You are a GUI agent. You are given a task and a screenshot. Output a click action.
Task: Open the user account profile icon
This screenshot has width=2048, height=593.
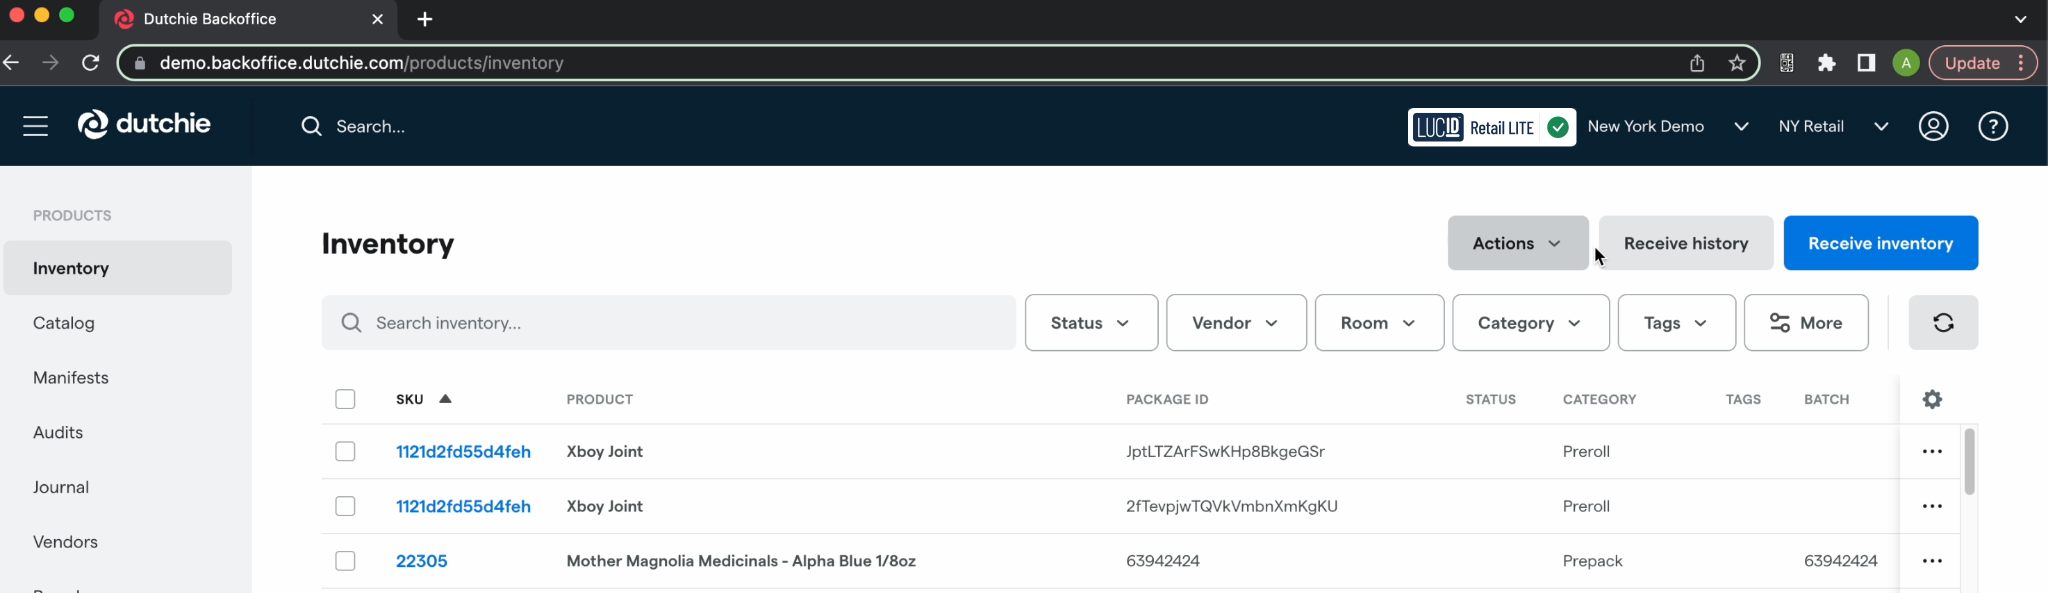(1933, 126)
